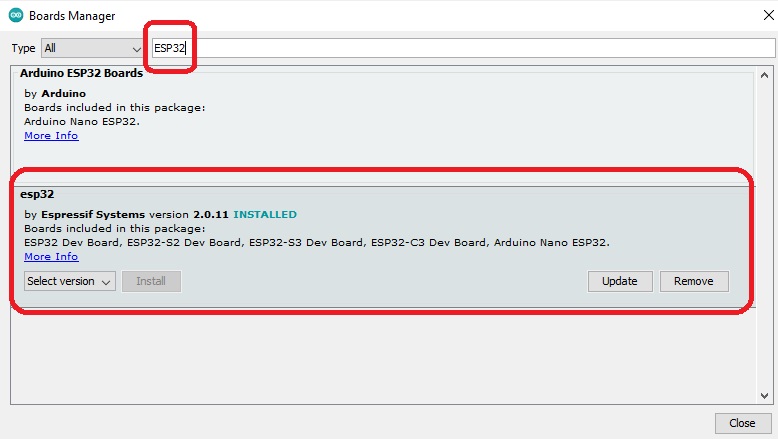Click the Espressif Systems author text
Viewport: 778px width, 439px height.
[93, 214]
